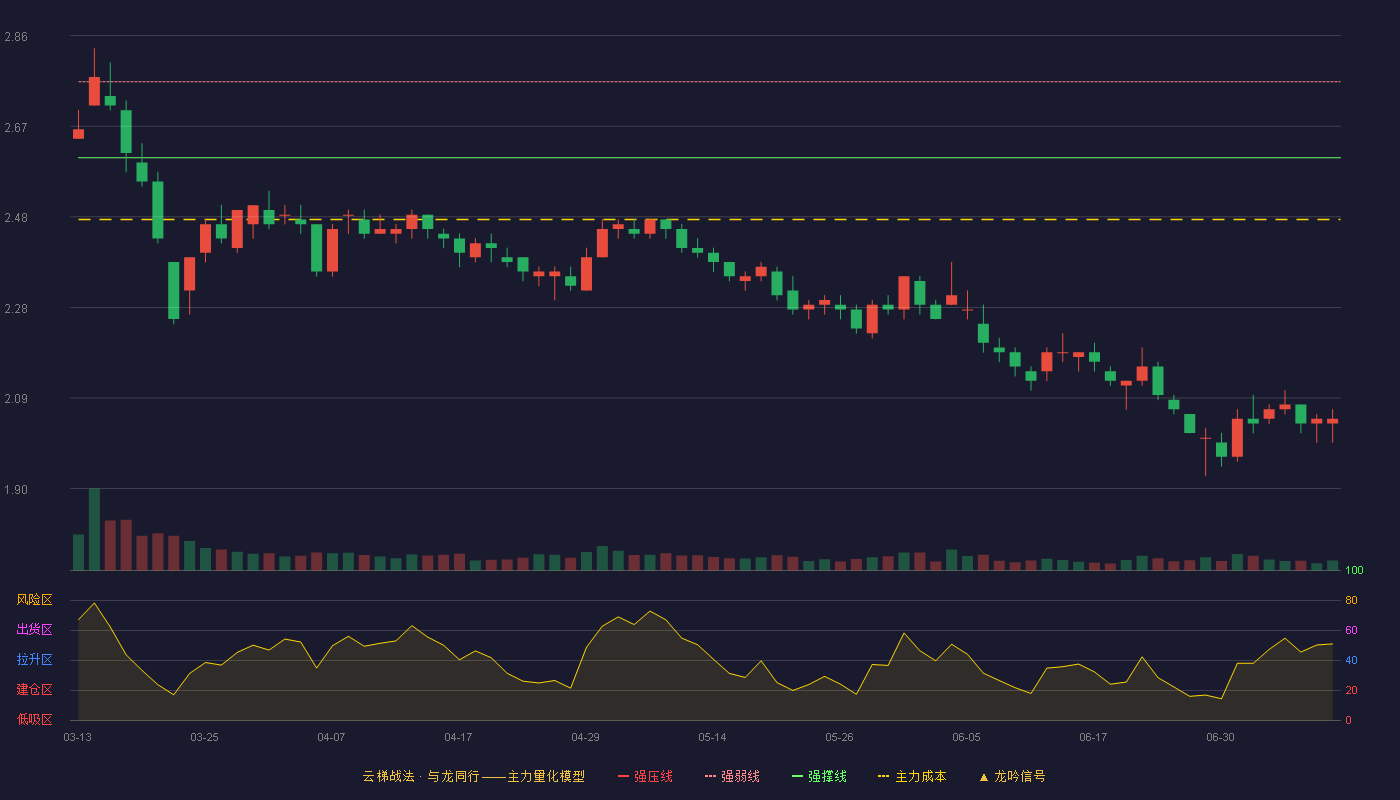Click the 低吸区 zone label

pyautogui.click(x=34, y=719)
